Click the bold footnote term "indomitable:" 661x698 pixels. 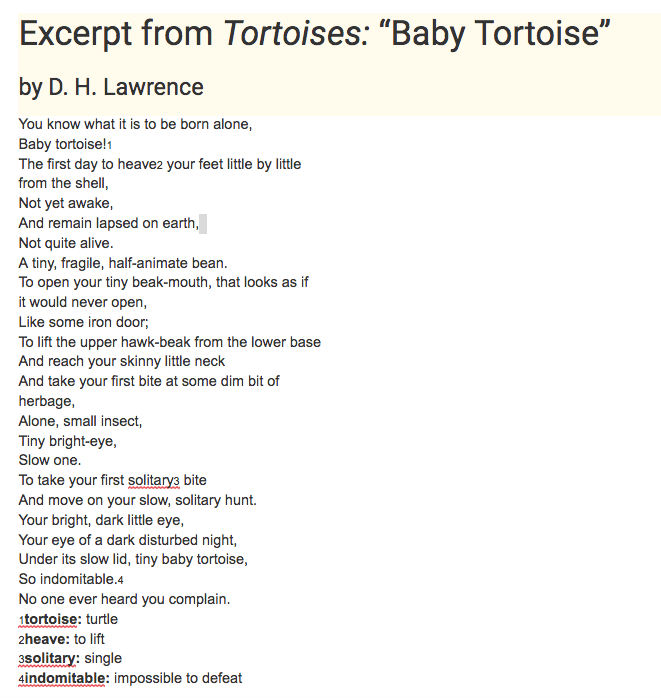click(67, 678)
